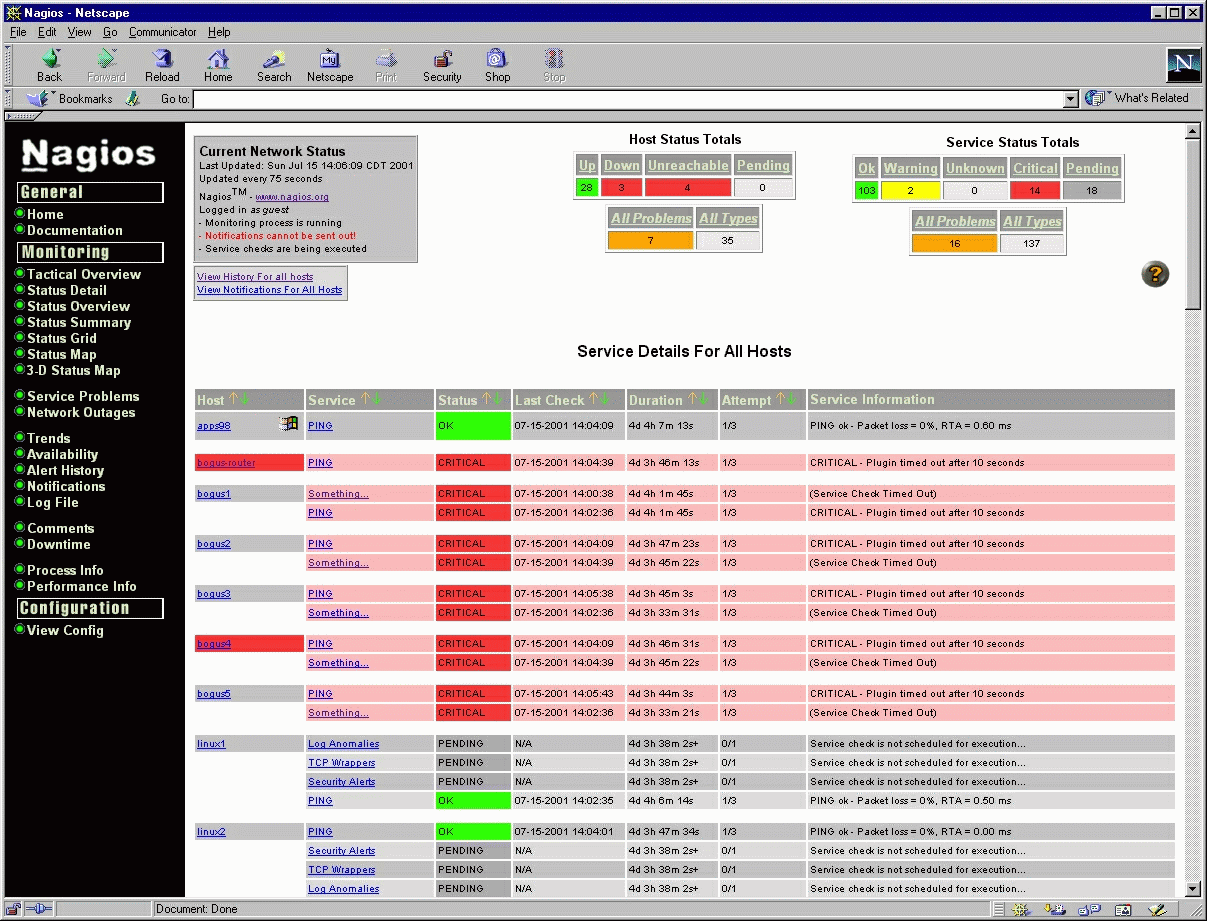Click the Forward toolbar button
This screenshot has height=921, width=1207.
106,66
